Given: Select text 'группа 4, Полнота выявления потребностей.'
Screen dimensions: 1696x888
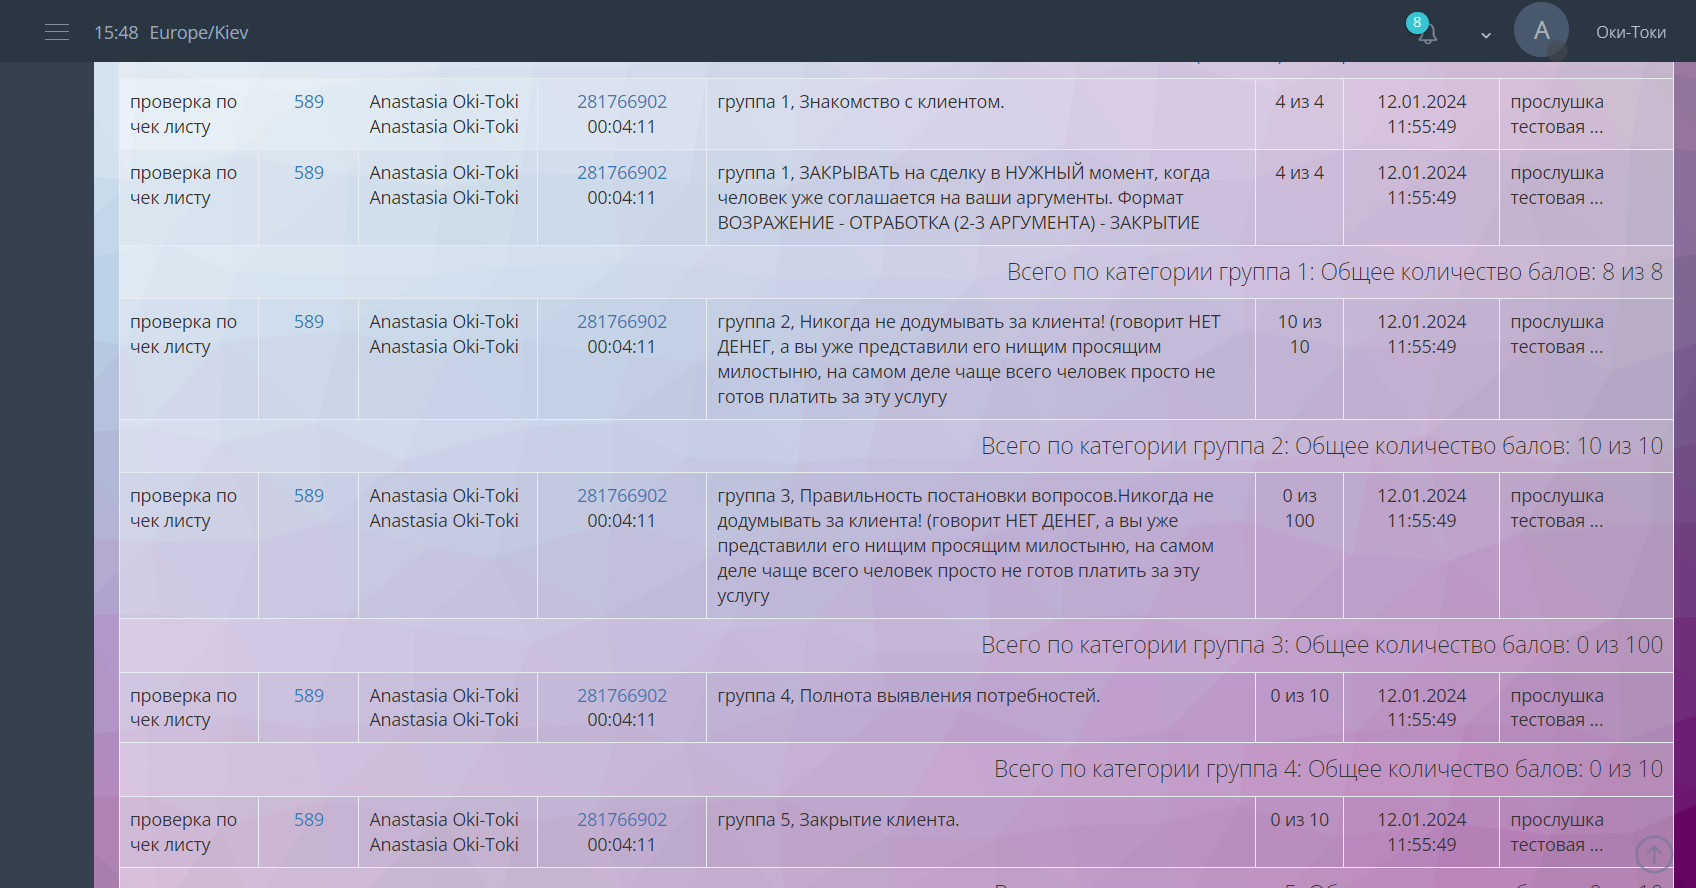Looking at the screenshot, I should (x=909, y=696).
